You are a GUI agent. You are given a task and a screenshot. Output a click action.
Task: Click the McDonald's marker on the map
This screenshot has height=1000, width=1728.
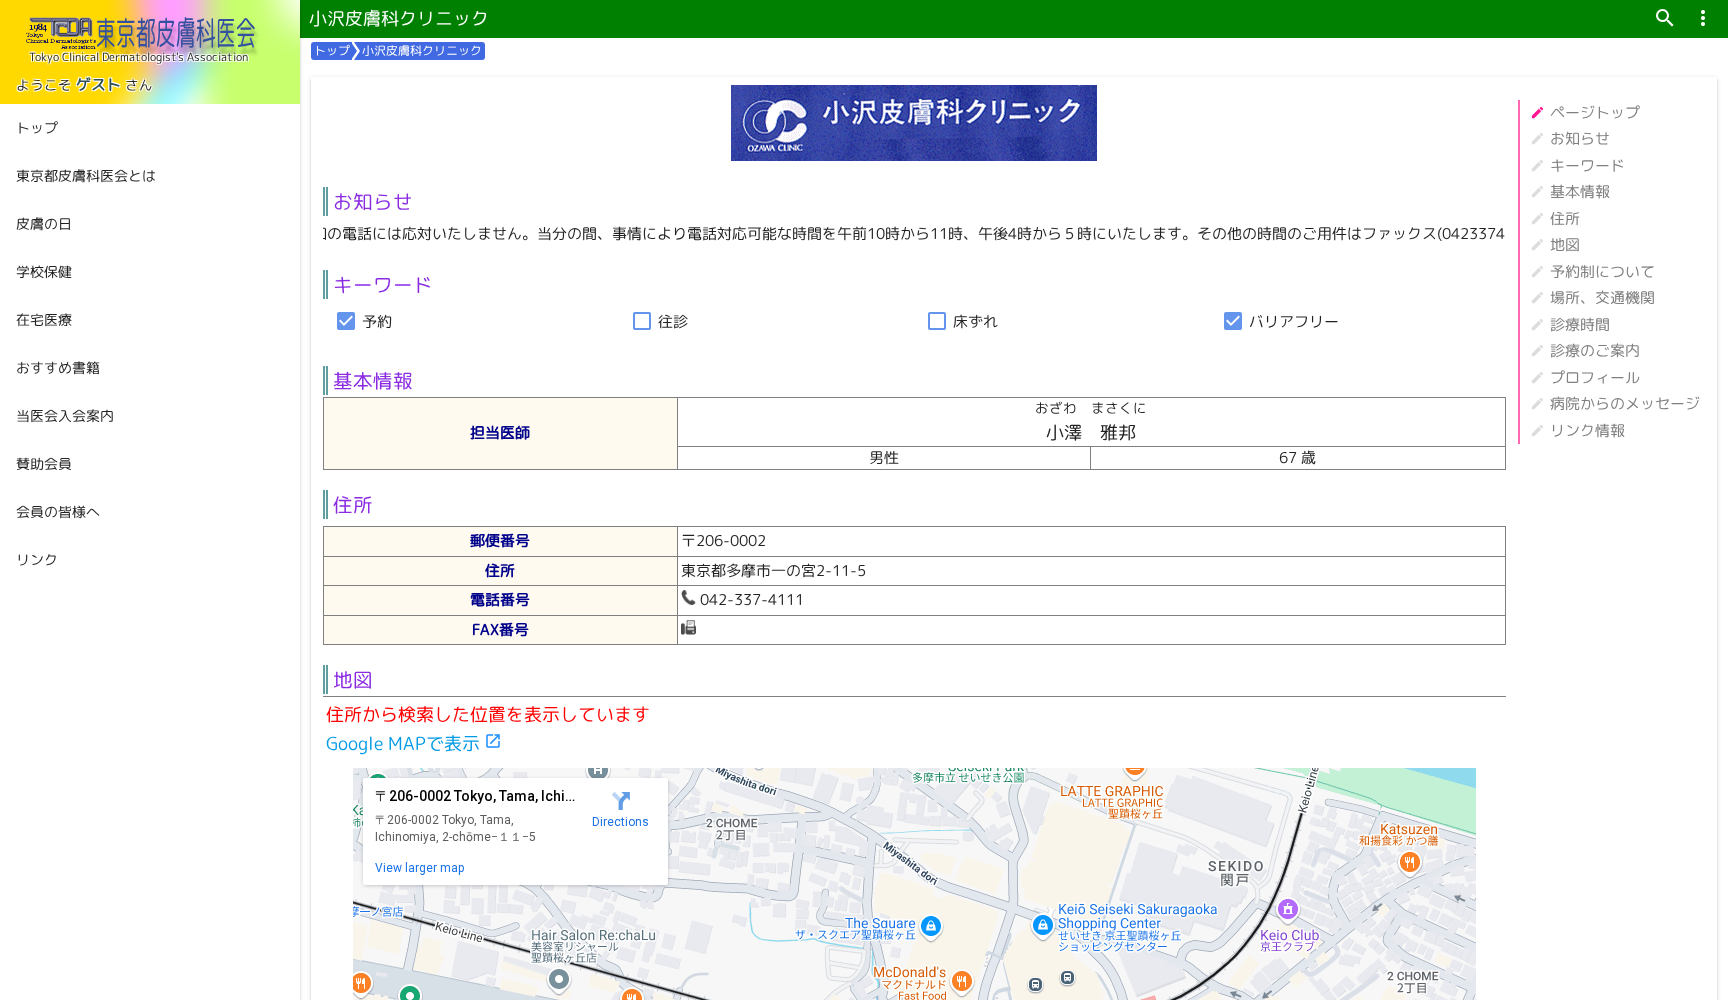960,981
